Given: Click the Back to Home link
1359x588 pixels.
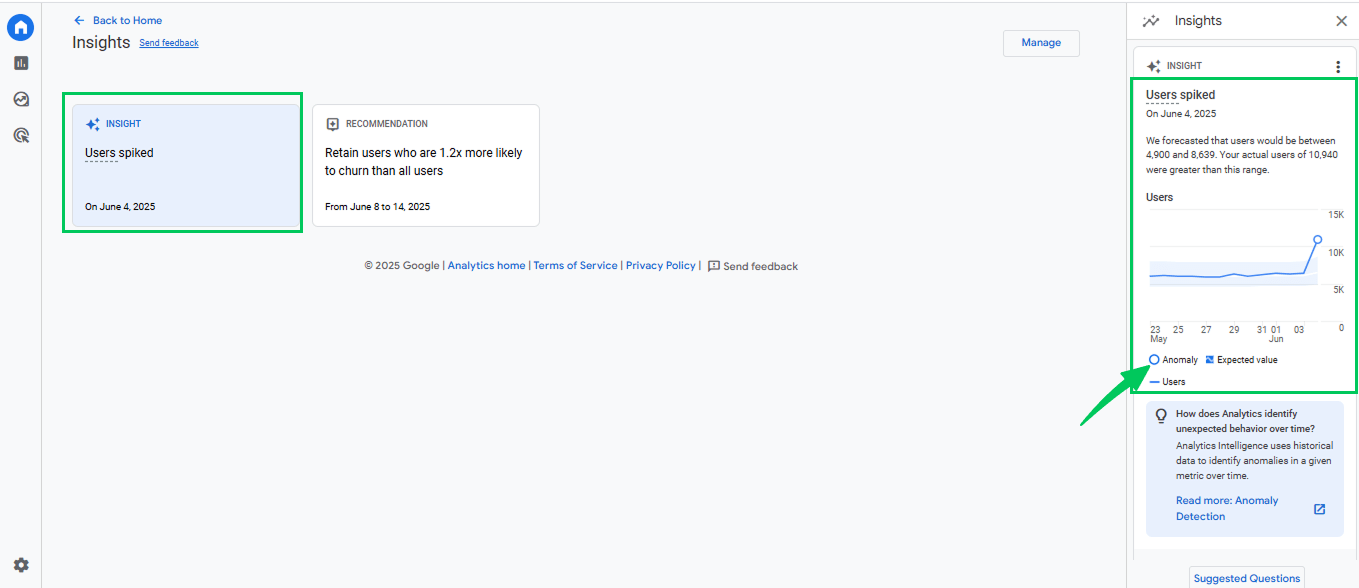Looking at the screenshot, I should [127, 20].
